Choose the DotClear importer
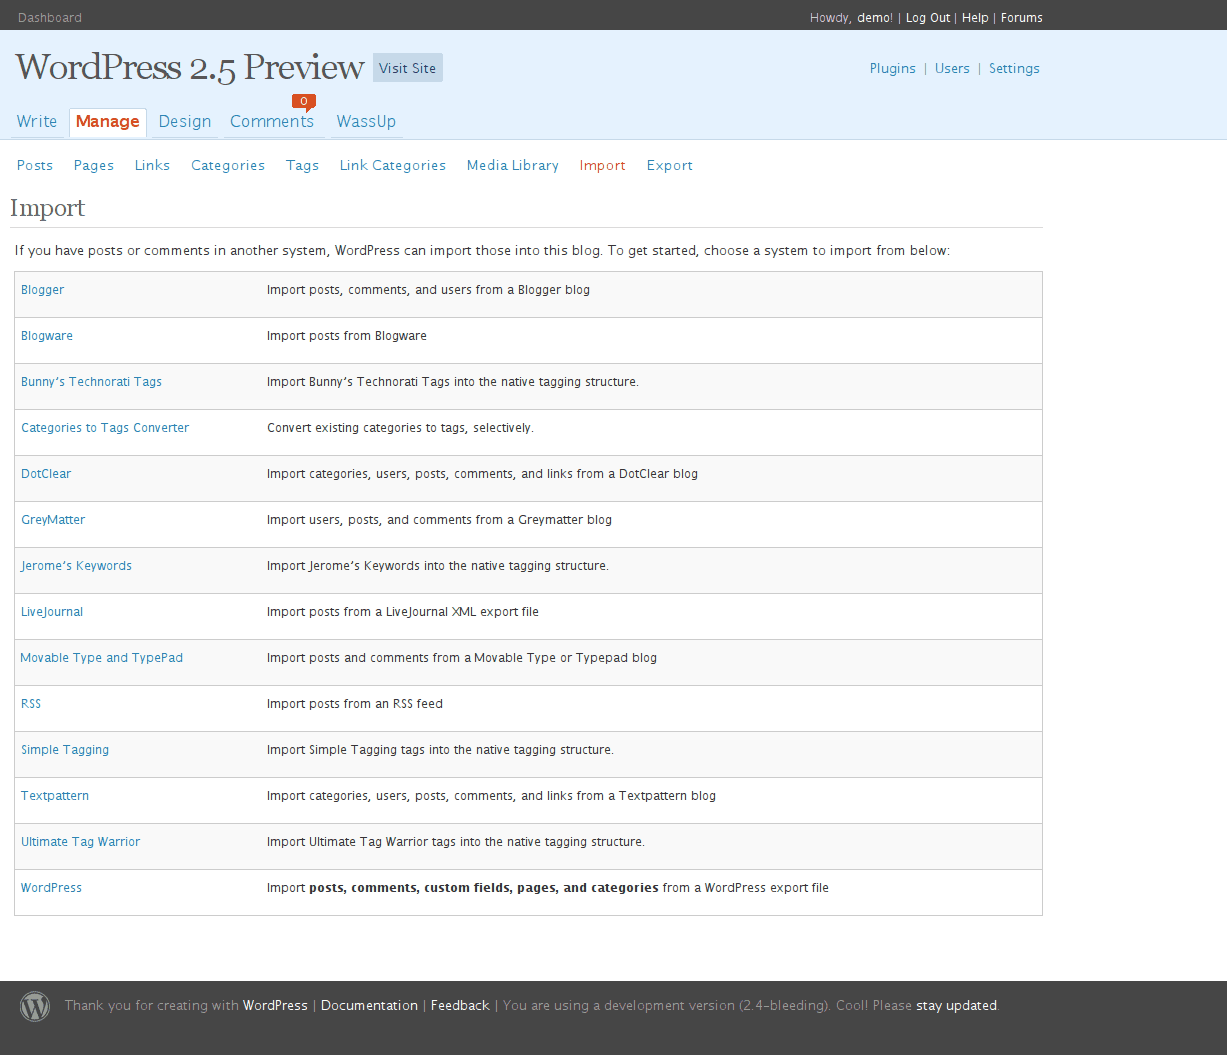This screenshot has width=1227, height=1055. (46, 474)
